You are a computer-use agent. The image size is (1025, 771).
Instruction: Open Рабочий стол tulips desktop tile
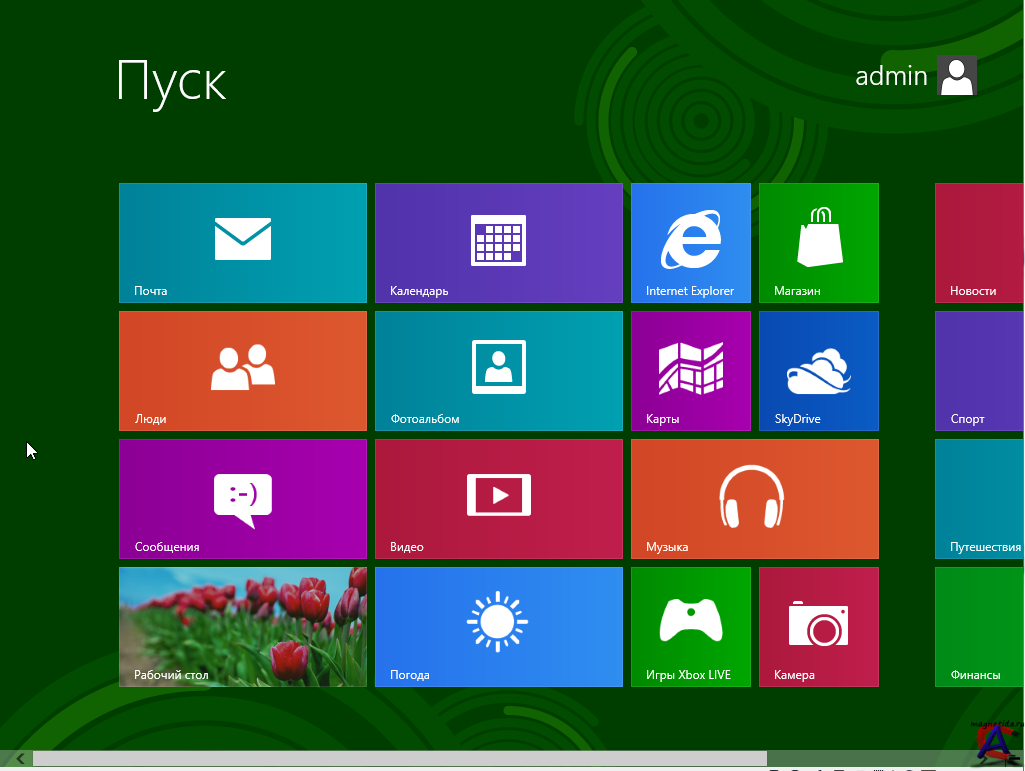[x=242, y=626]
